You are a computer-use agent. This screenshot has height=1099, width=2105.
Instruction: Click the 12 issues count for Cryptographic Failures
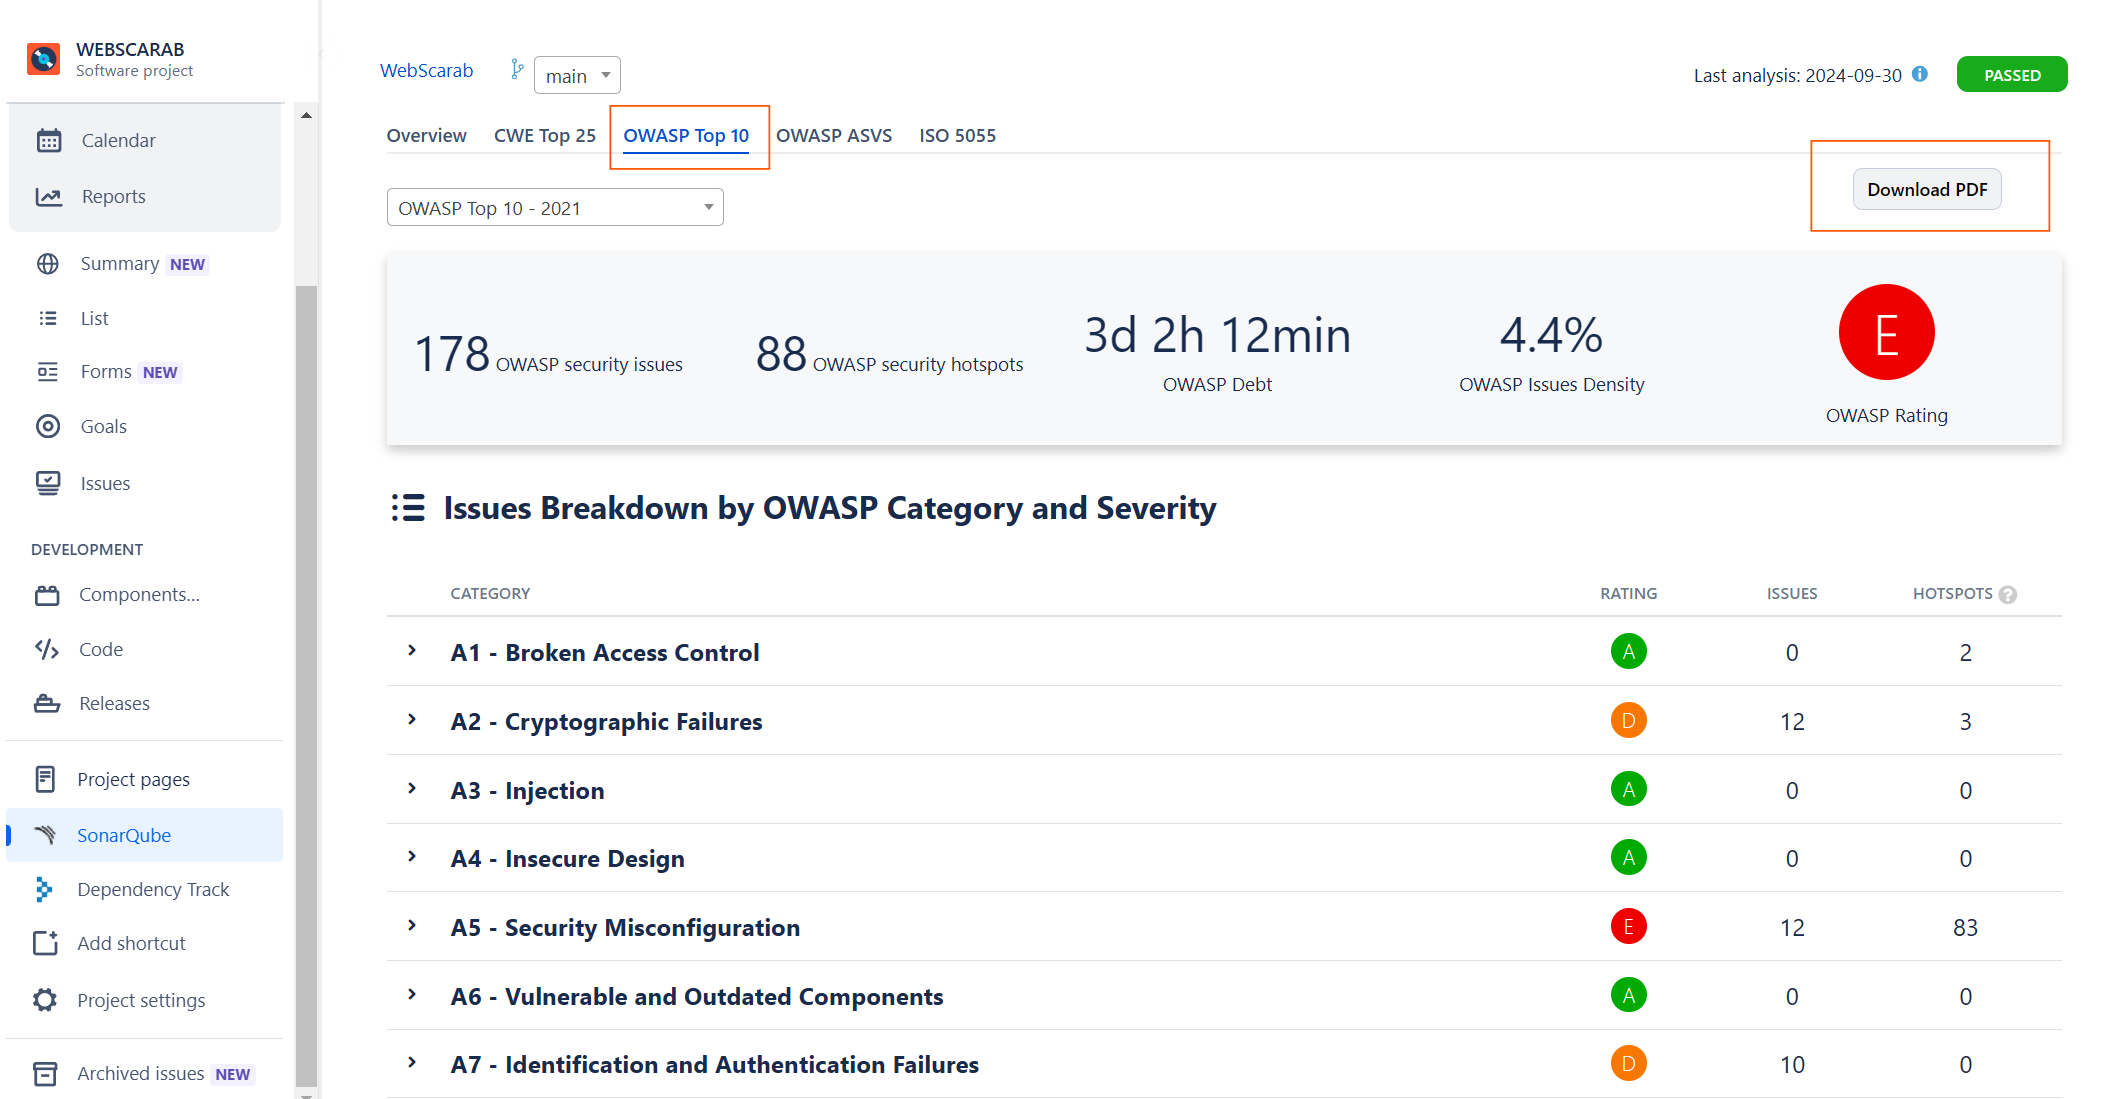point(1792,721)
